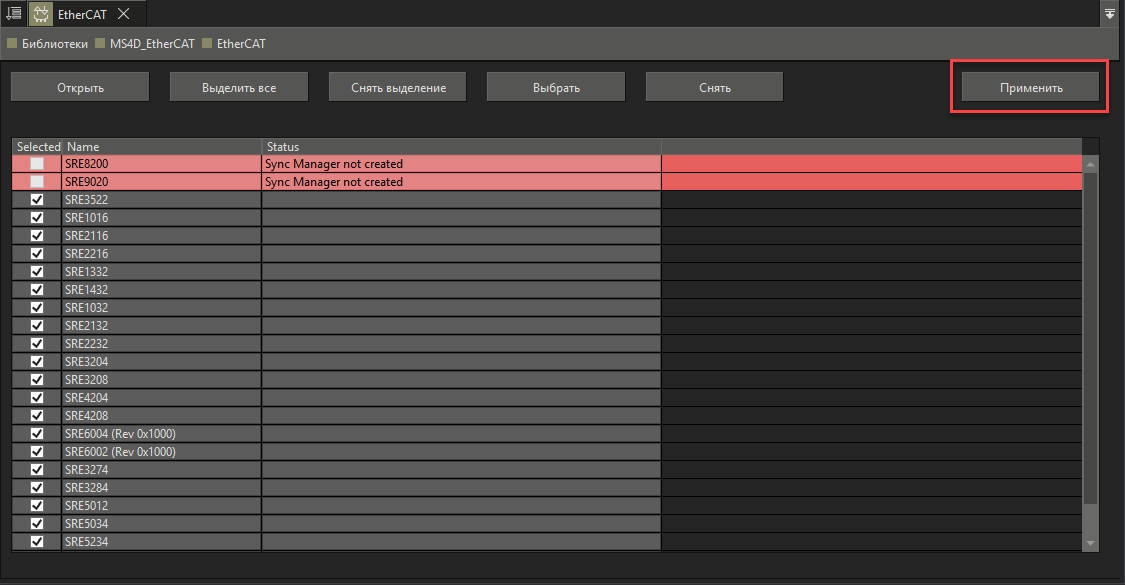Uncheck the SRE2232 checkbox

(37, 343)
